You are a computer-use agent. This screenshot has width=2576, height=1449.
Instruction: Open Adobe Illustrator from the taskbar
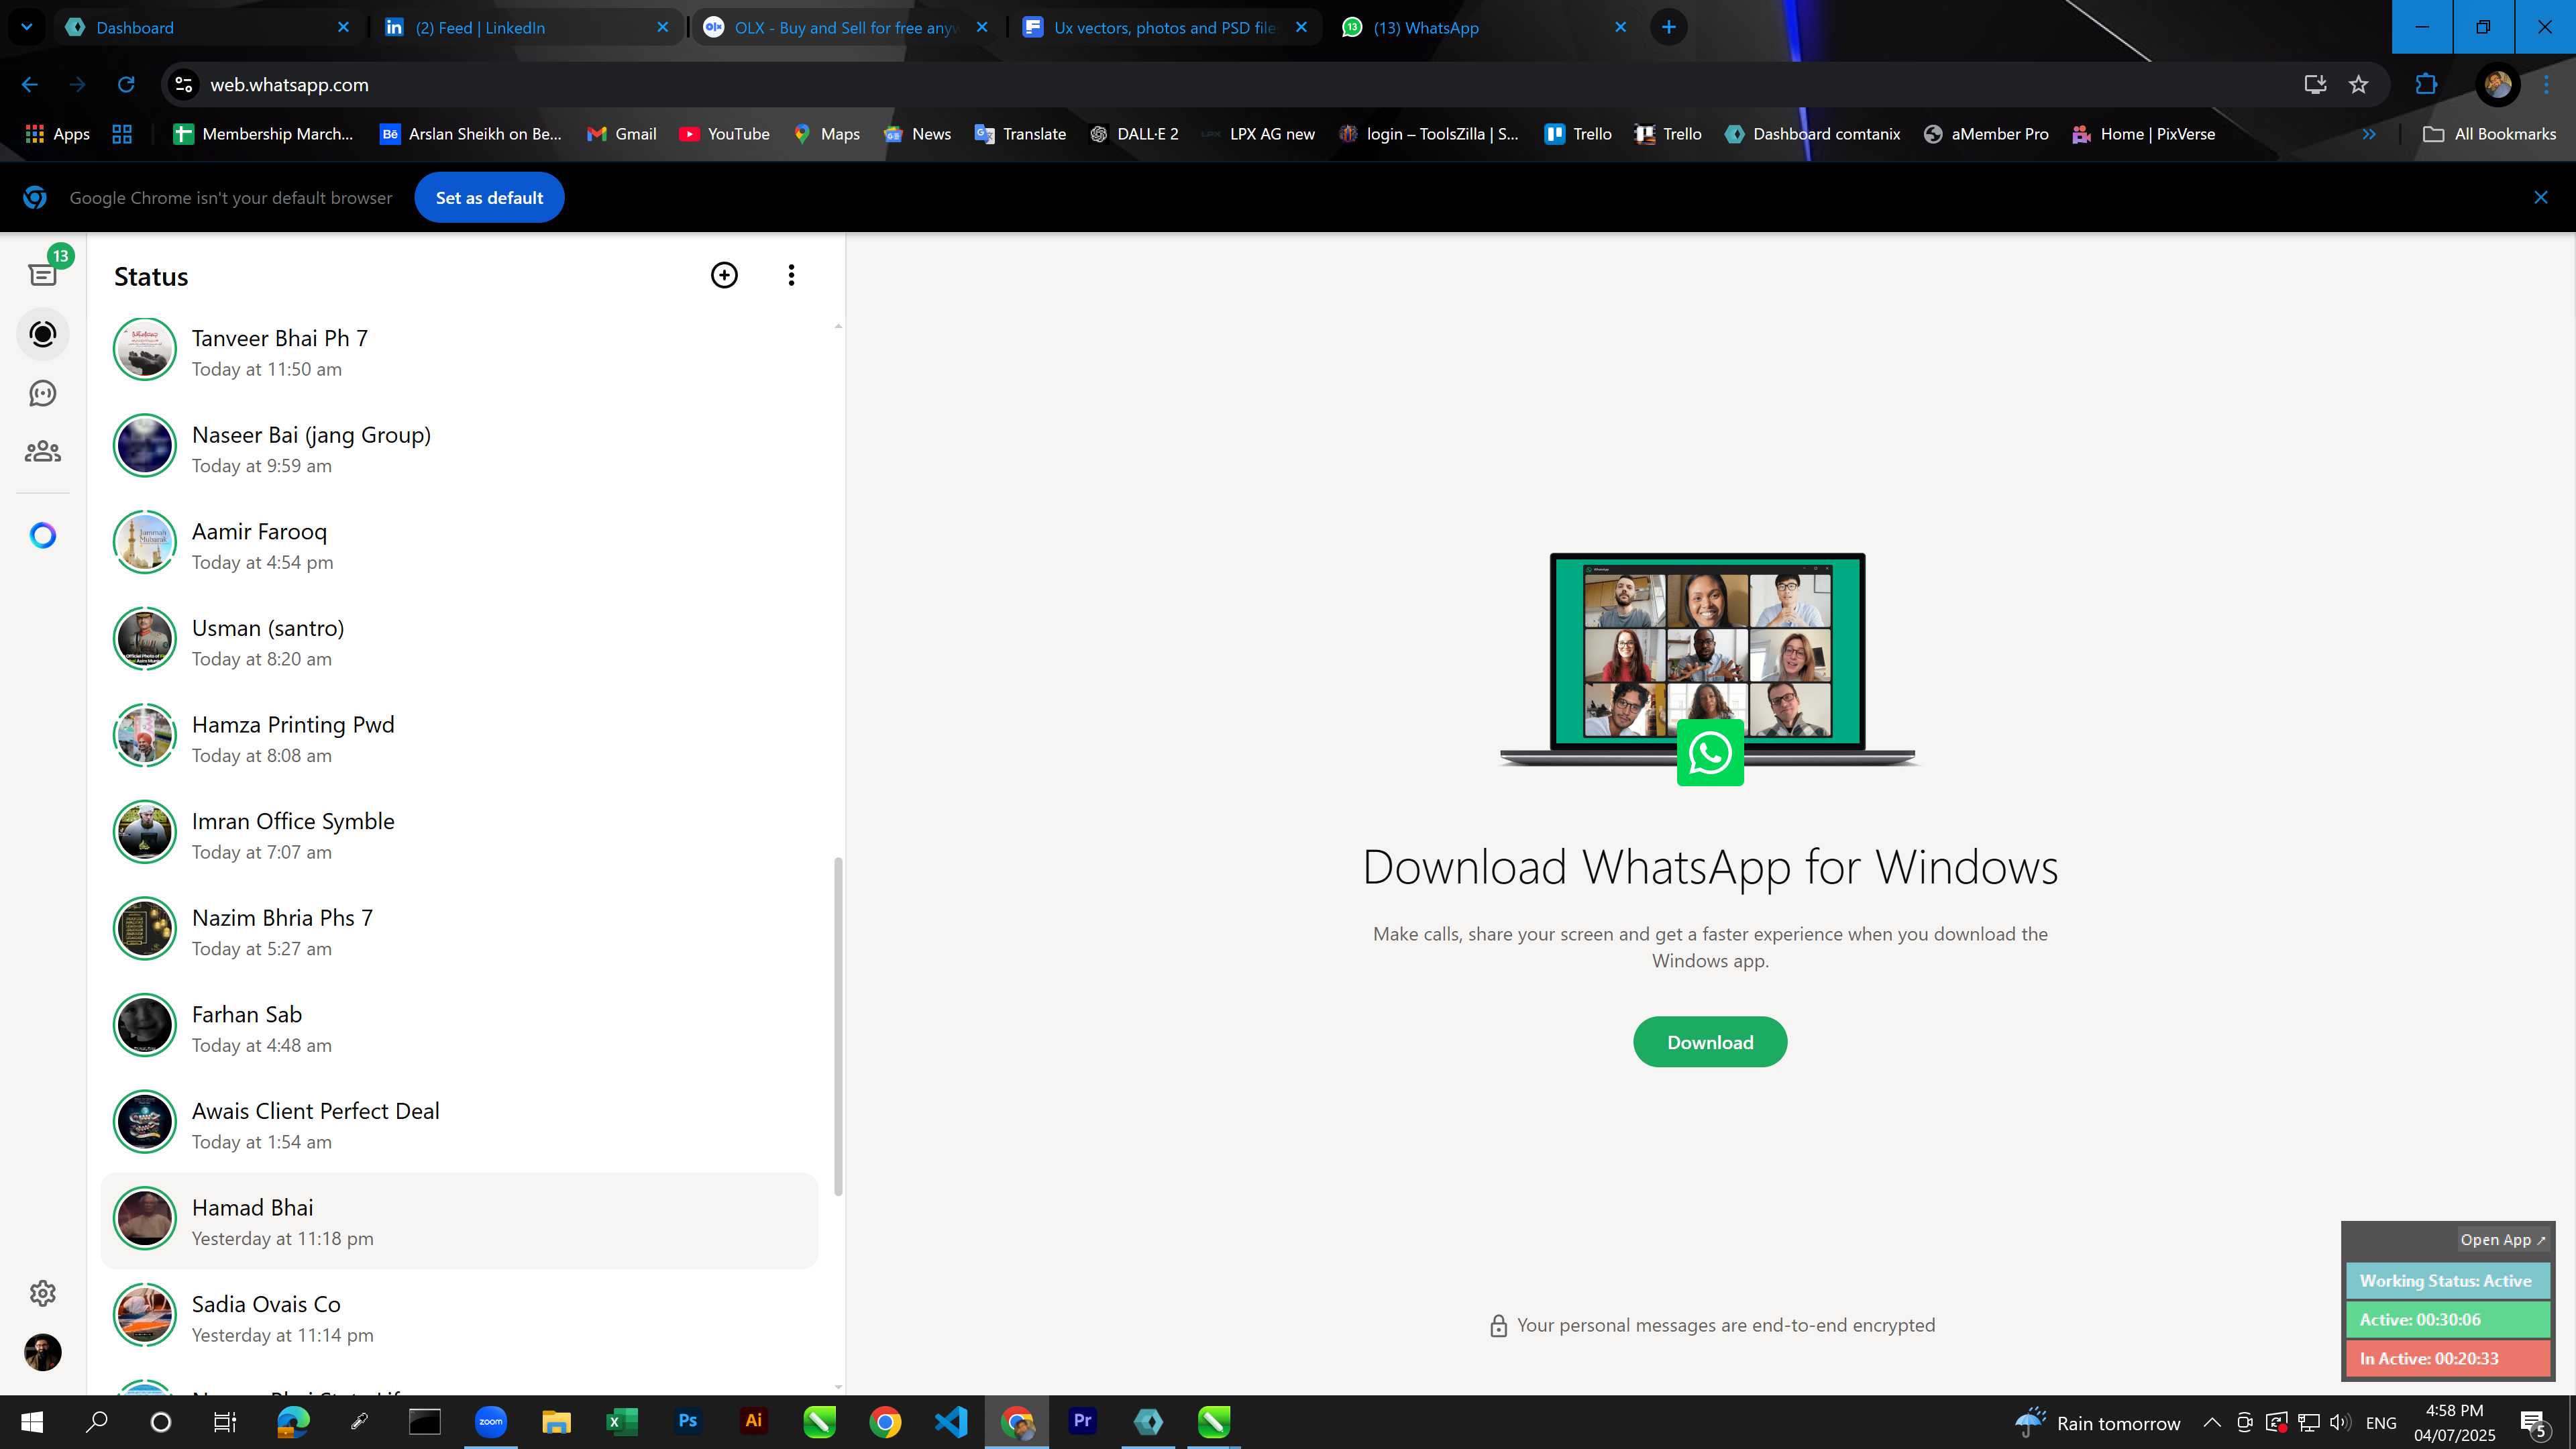pos(754,1422)
